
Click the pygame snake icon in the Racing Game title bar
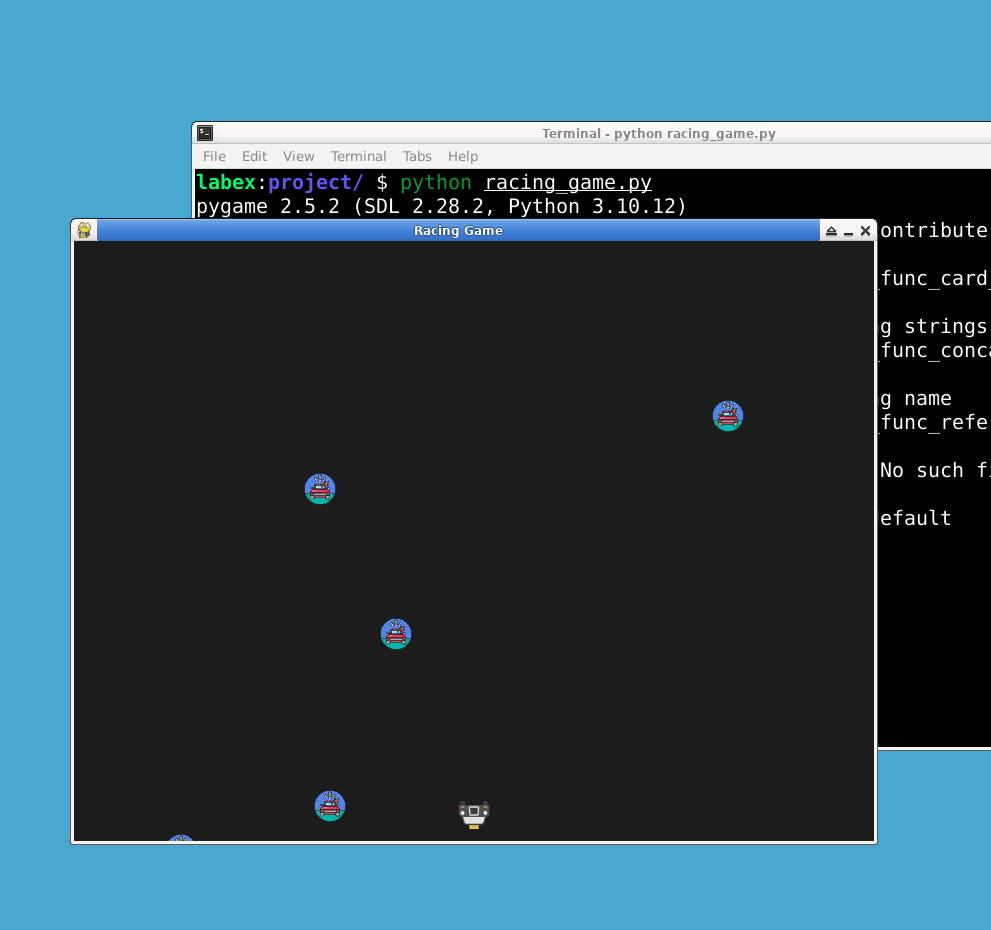pos(85,231)
